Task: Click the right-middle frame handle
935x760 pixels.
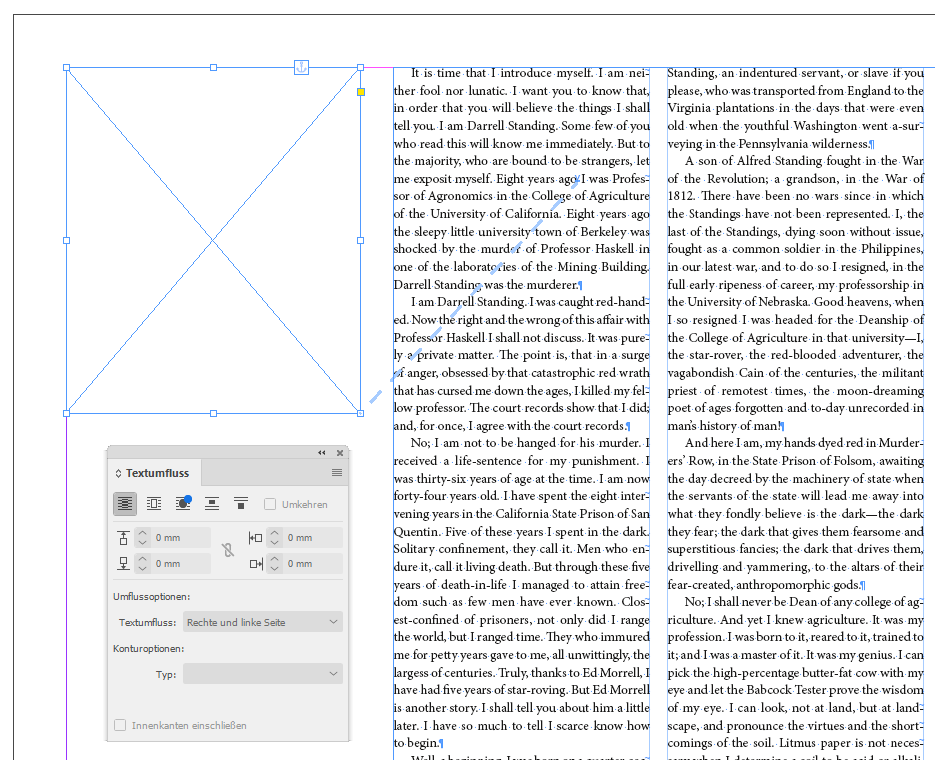Action: coord(360,240)
